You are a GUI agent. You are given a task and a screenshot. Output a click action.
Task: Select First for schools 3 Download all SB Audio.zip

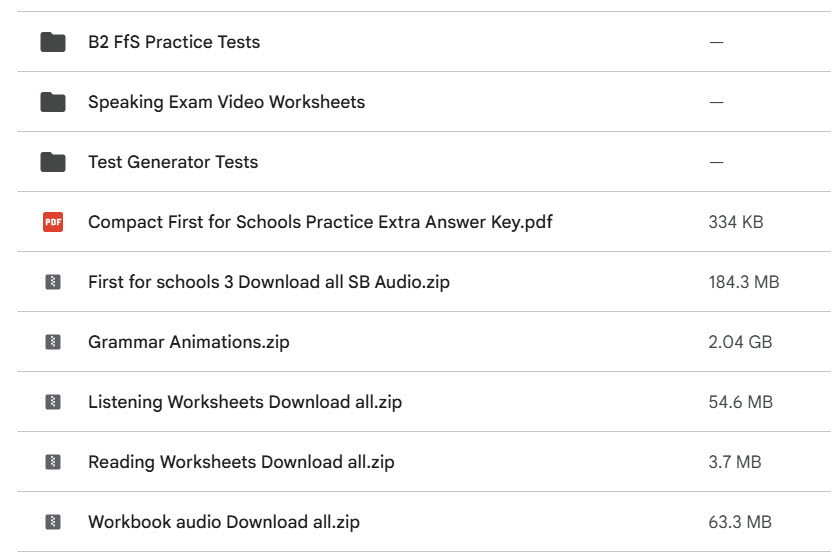pyautogui.click(x=269, y=282)
